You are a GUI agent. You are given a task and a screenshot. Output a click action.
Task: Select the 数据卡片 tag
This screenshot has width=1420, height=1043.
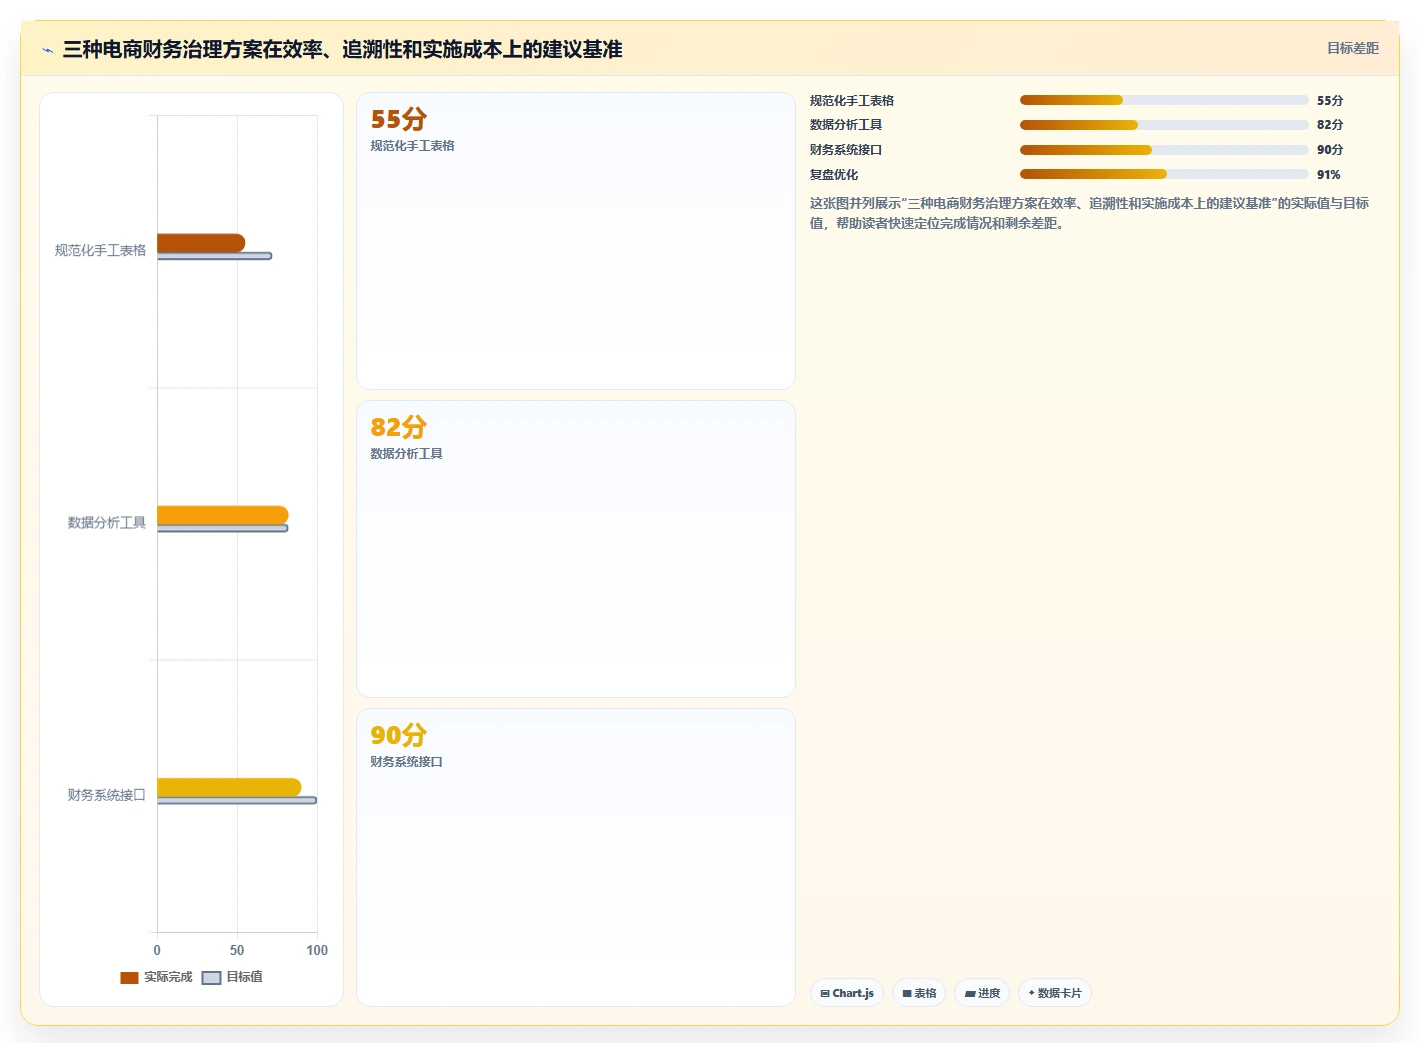[1055, 993]
